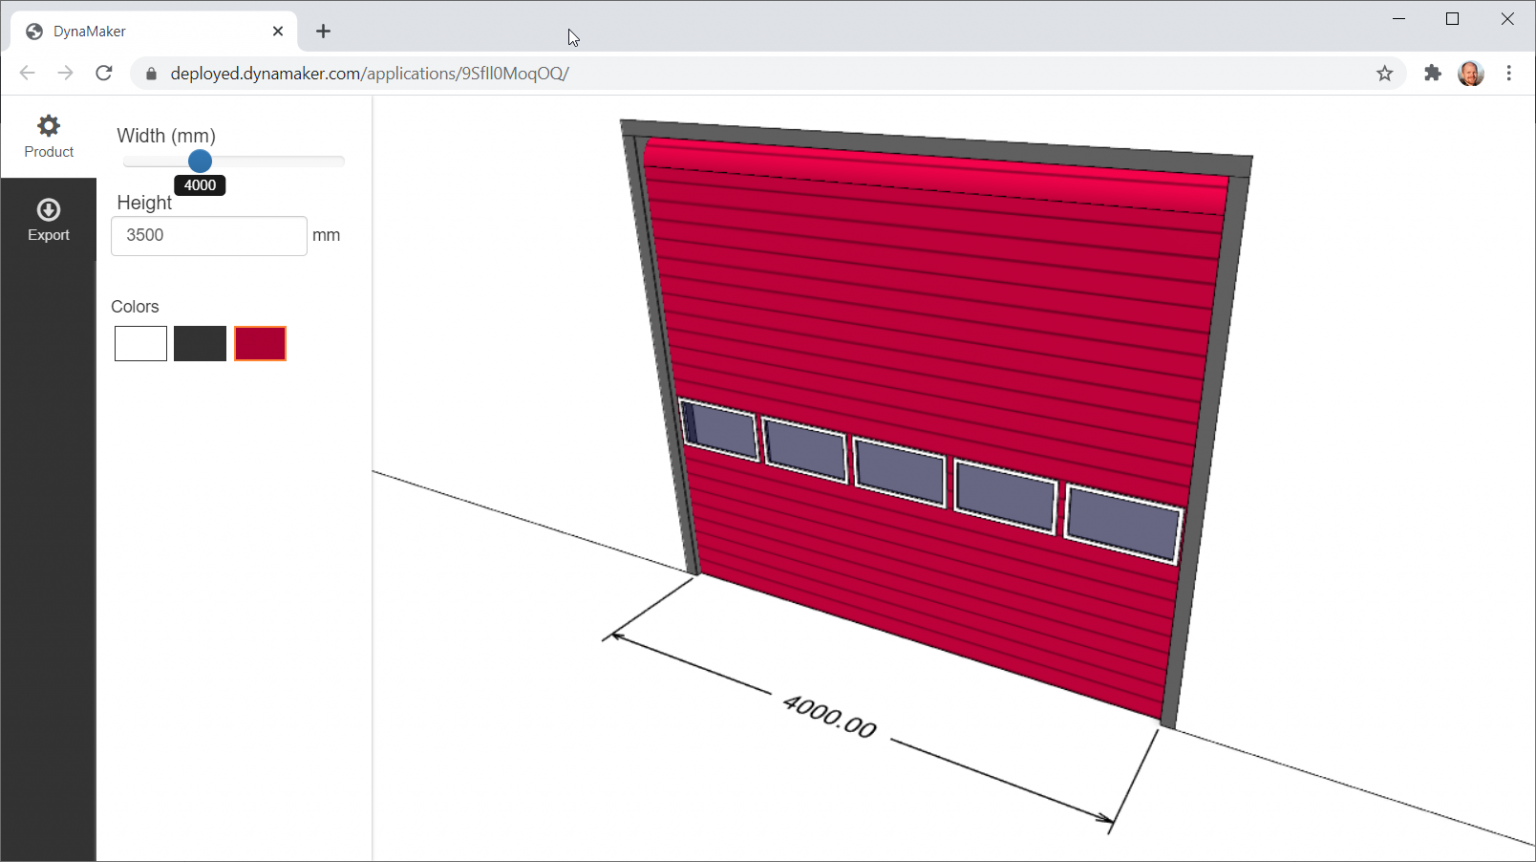Bookmark the page using the star icon
The image size is (1536, 862).
click(1385, 73)
